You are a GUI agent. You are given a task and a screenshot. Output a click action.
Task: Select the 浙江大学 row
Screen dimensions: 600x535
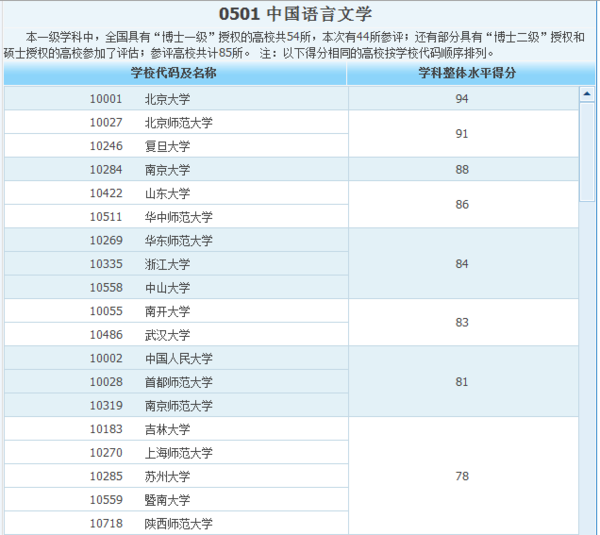pos(176,264)
